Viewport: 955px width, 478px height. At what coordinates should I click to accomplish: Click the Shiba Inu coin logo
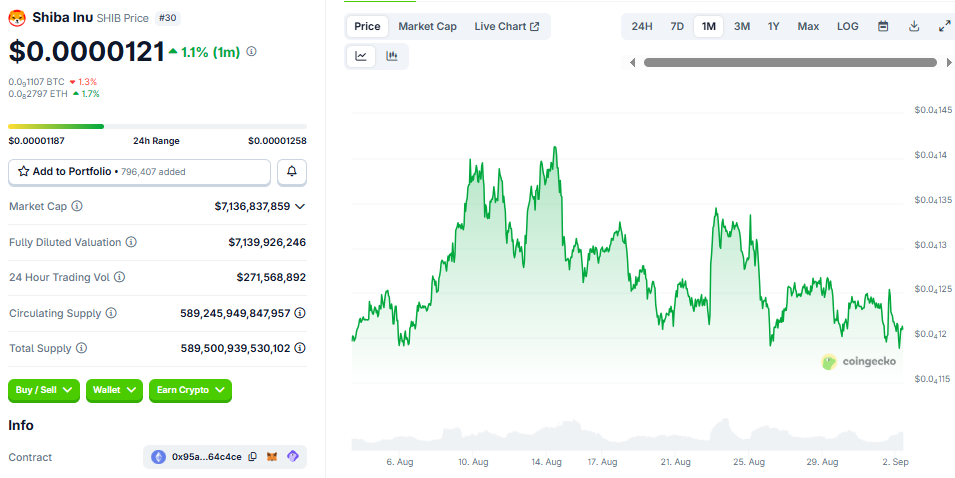17,18
